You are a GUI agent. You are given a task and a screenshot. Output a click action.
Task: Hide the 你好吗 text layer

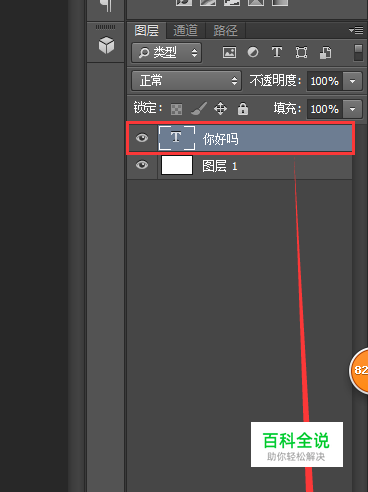(142, 138)
